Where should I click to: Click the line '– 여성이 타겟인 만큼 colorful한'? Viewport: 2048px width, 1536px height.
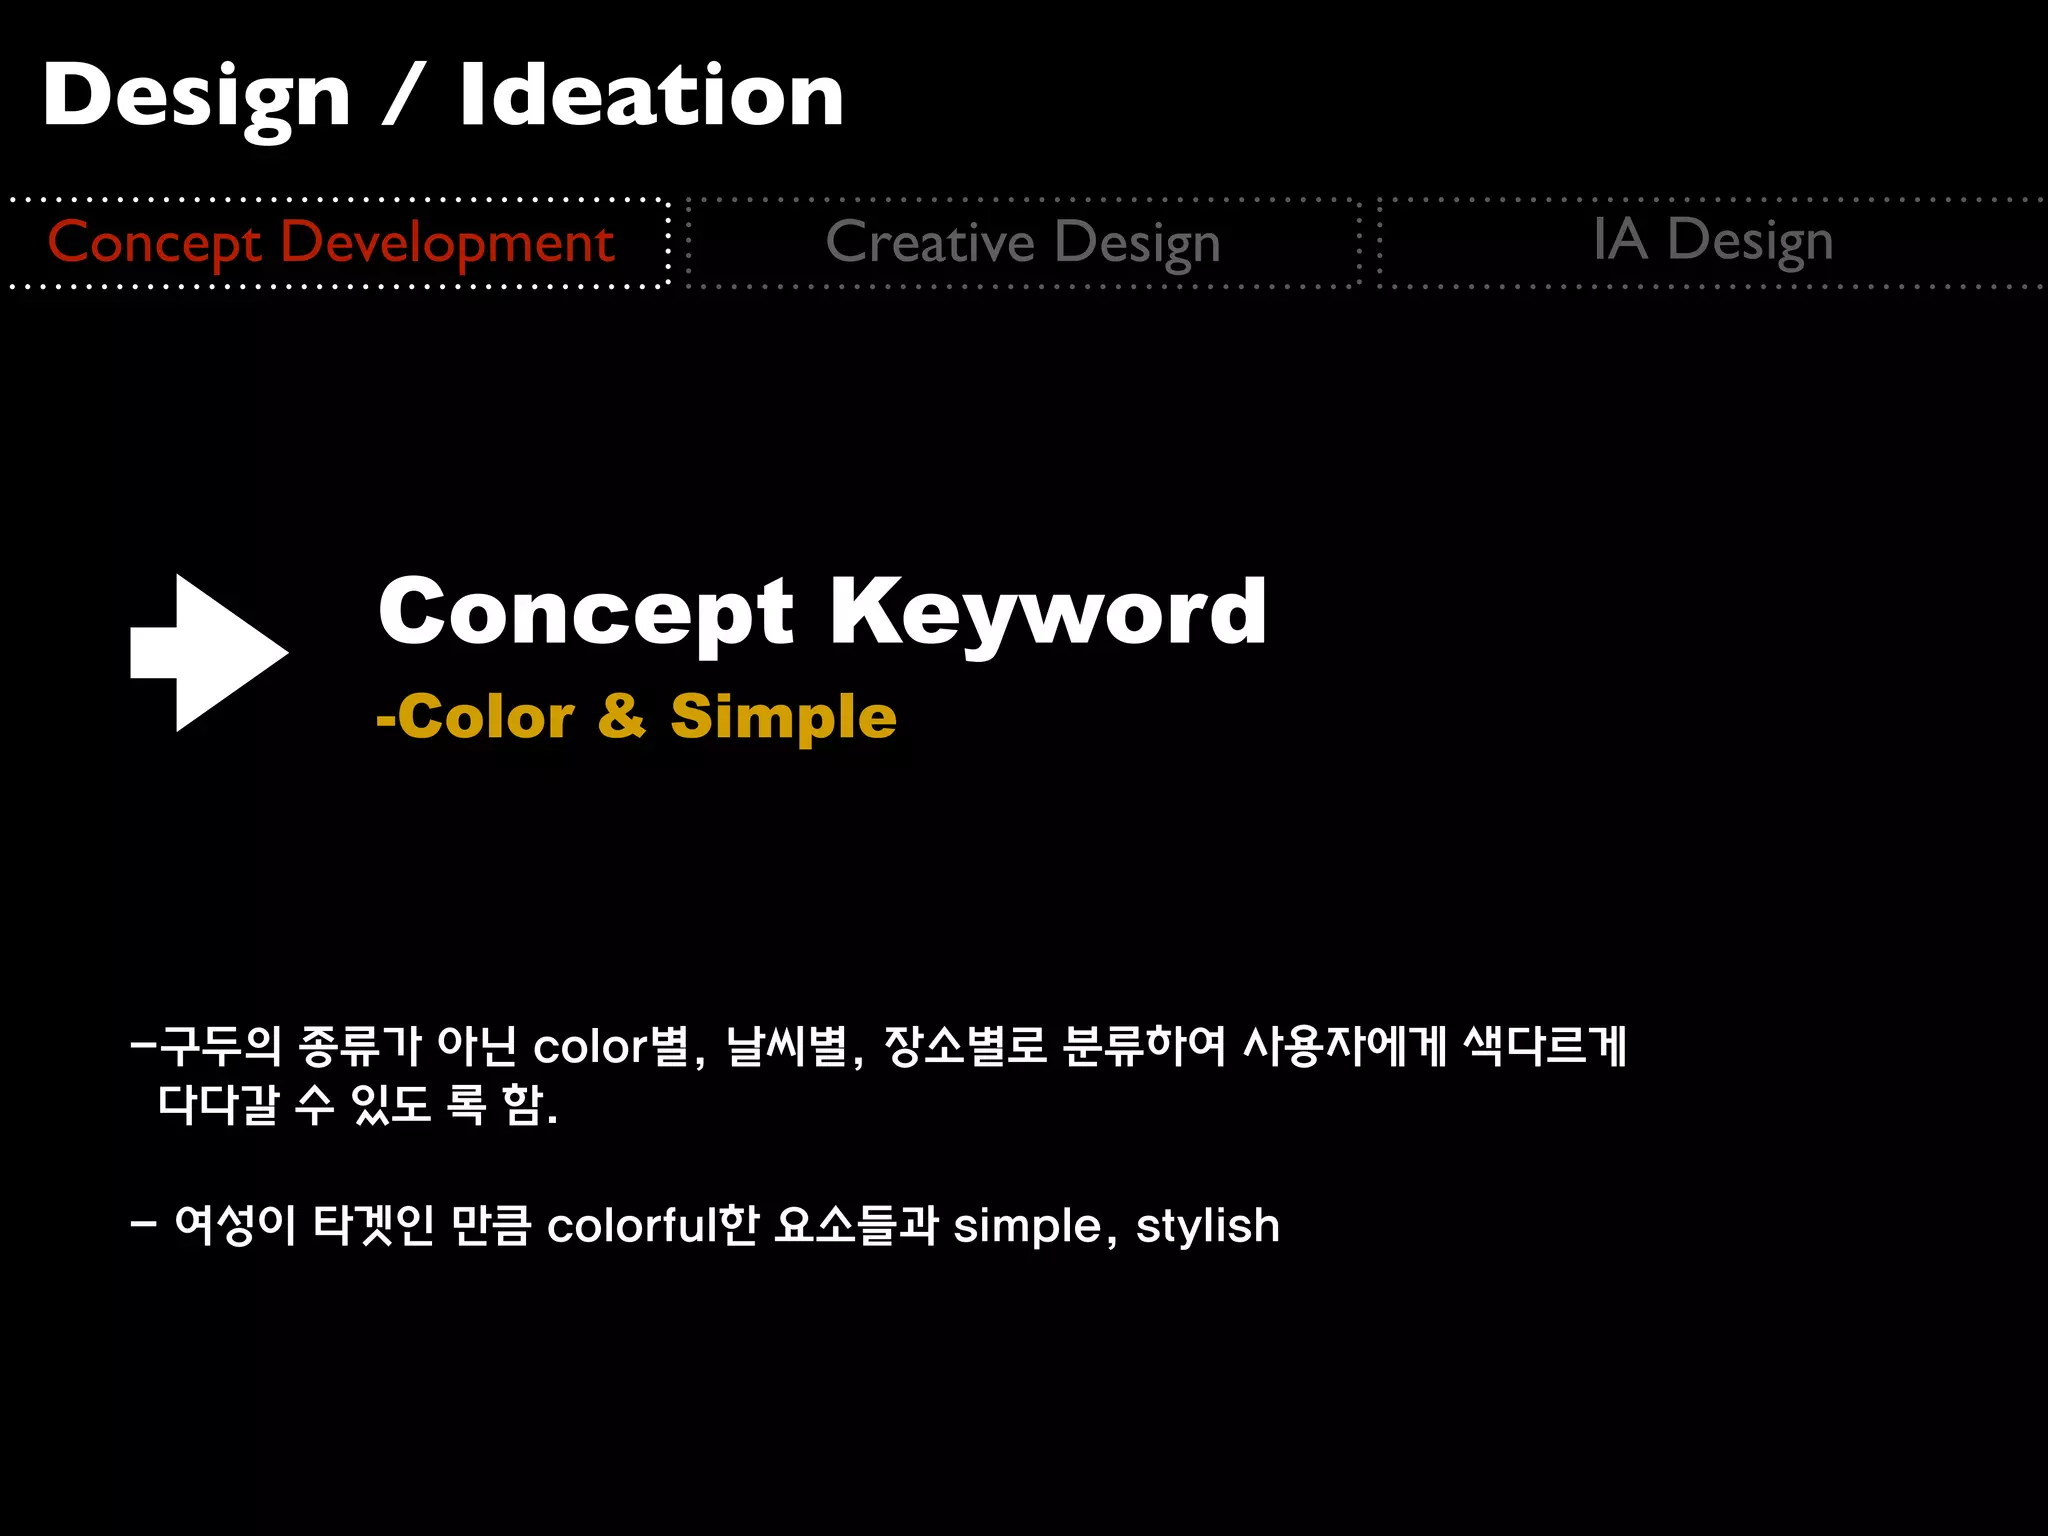(x=705, y=1225)
